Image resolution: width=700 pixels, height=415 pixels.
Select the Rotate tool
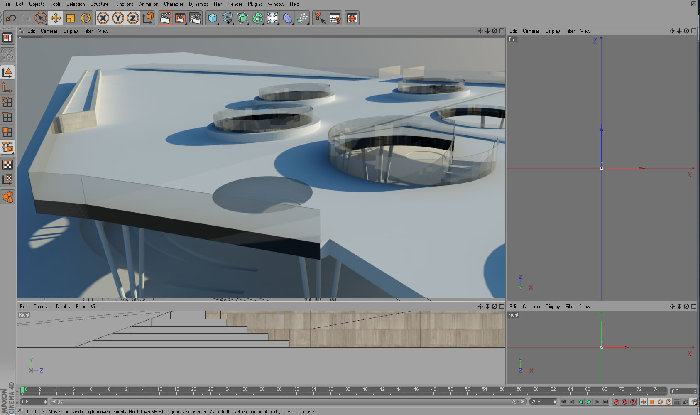(86, 18)
